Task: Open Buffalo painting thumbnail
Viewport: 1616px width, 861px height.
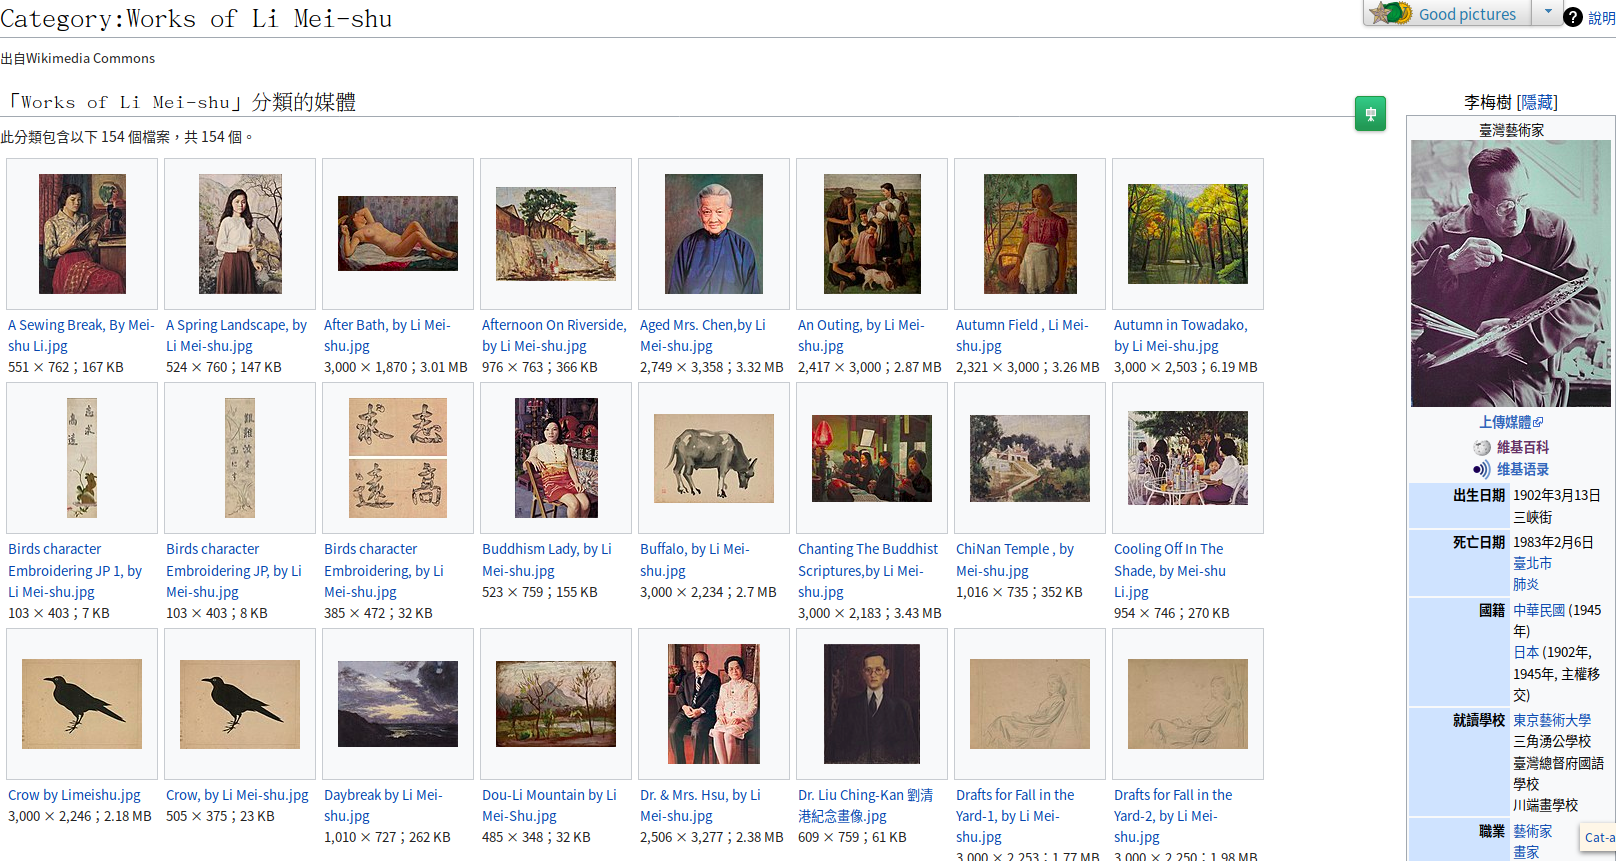Action: coord(714,458)
